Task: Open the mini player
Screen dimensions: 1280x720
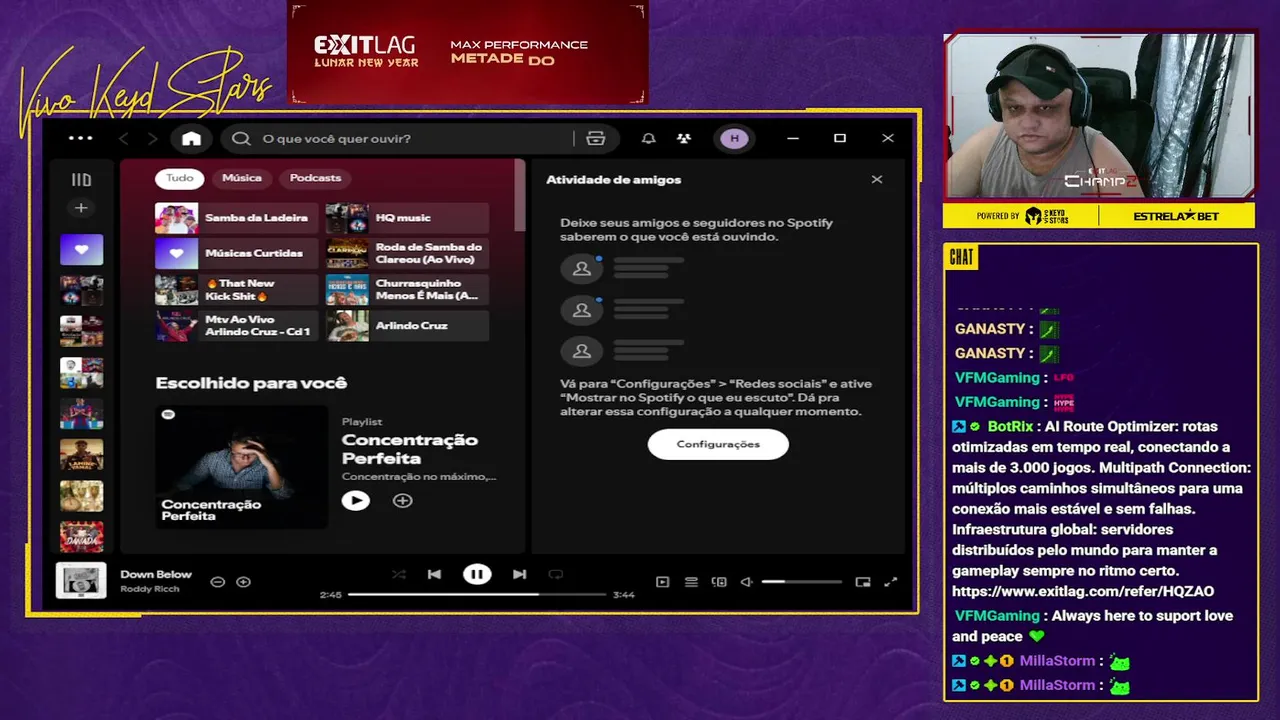Action: tap(863, 582)
